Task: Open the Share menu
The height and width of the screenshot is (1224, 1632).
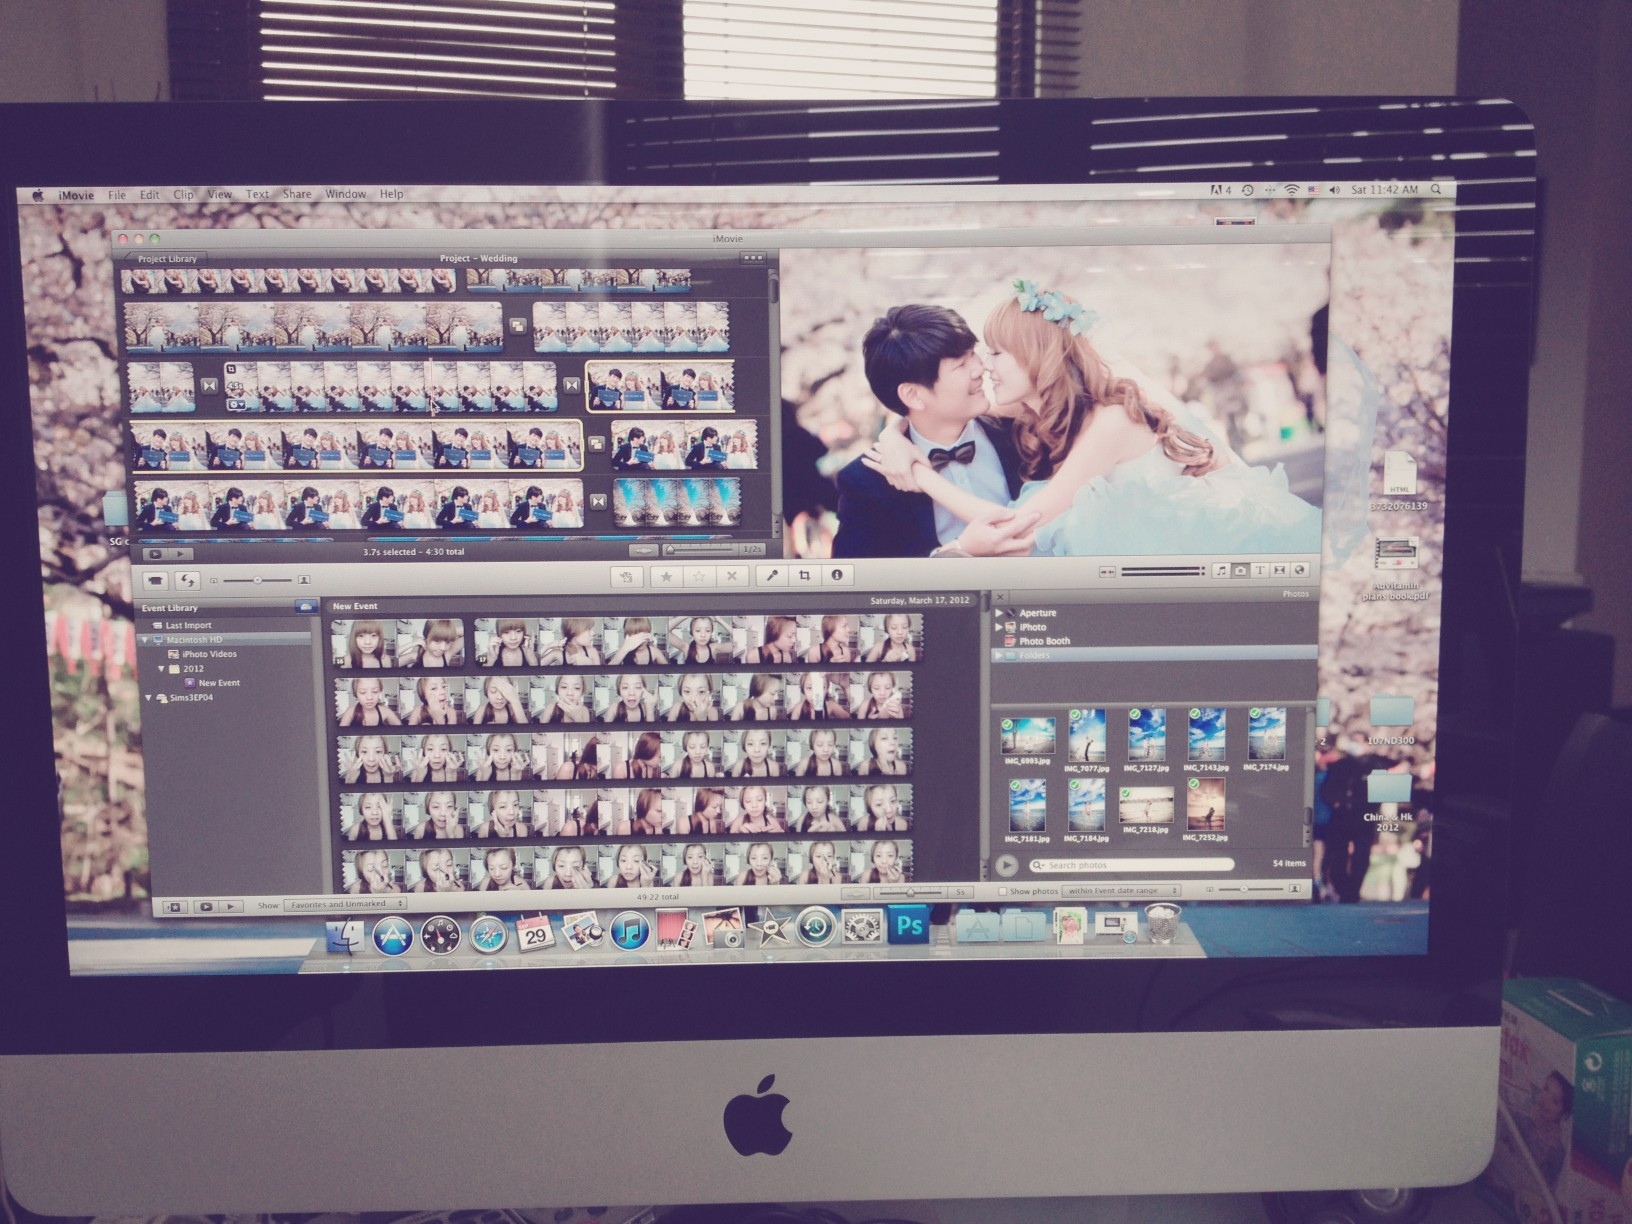Action: (297, 194)
